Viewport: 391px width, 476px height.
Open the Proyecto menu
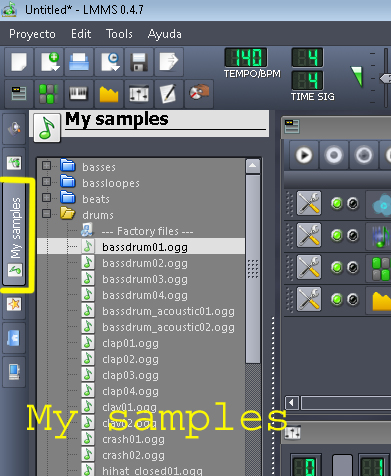(x=32, y=34)
